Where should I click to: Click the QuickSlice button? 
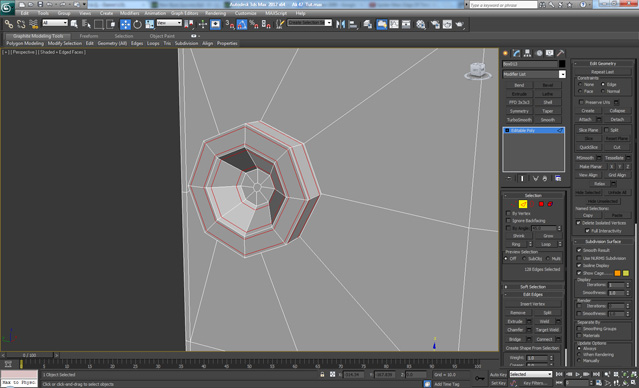588,147
